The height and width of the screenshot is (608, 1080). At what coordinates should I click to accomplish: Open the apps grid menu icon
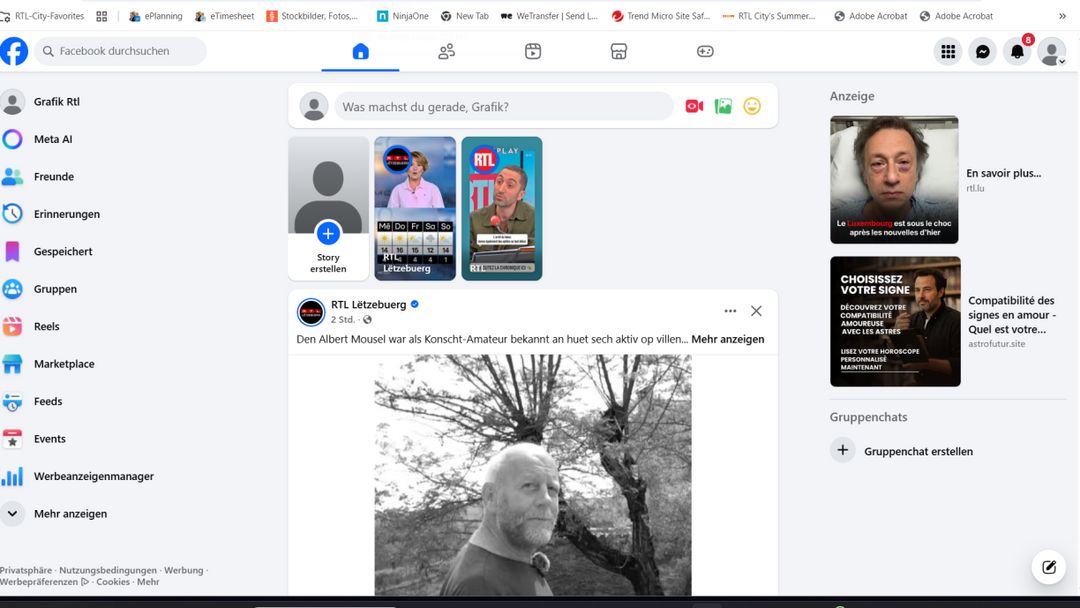pos(948,52)
